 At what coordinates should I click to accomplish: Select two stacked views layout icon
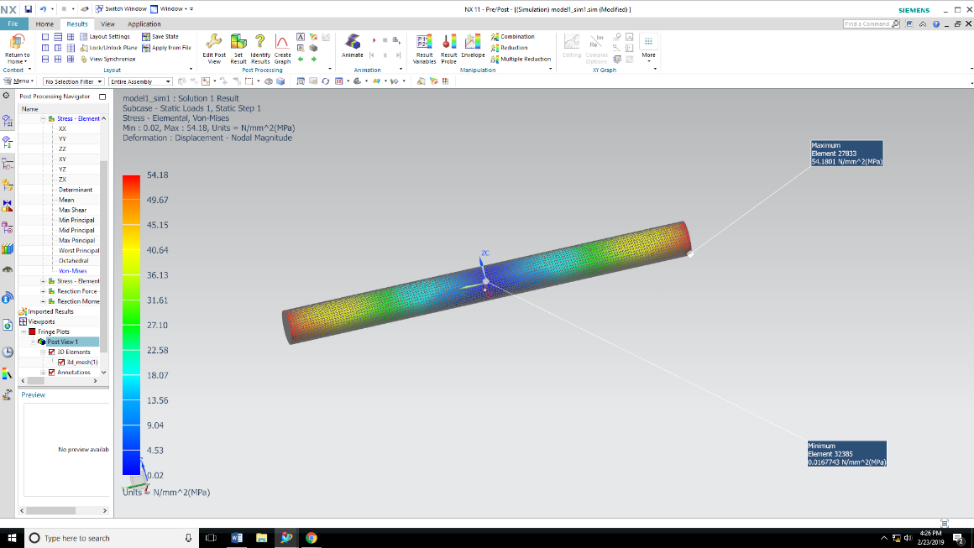click(x=45, y=59)
